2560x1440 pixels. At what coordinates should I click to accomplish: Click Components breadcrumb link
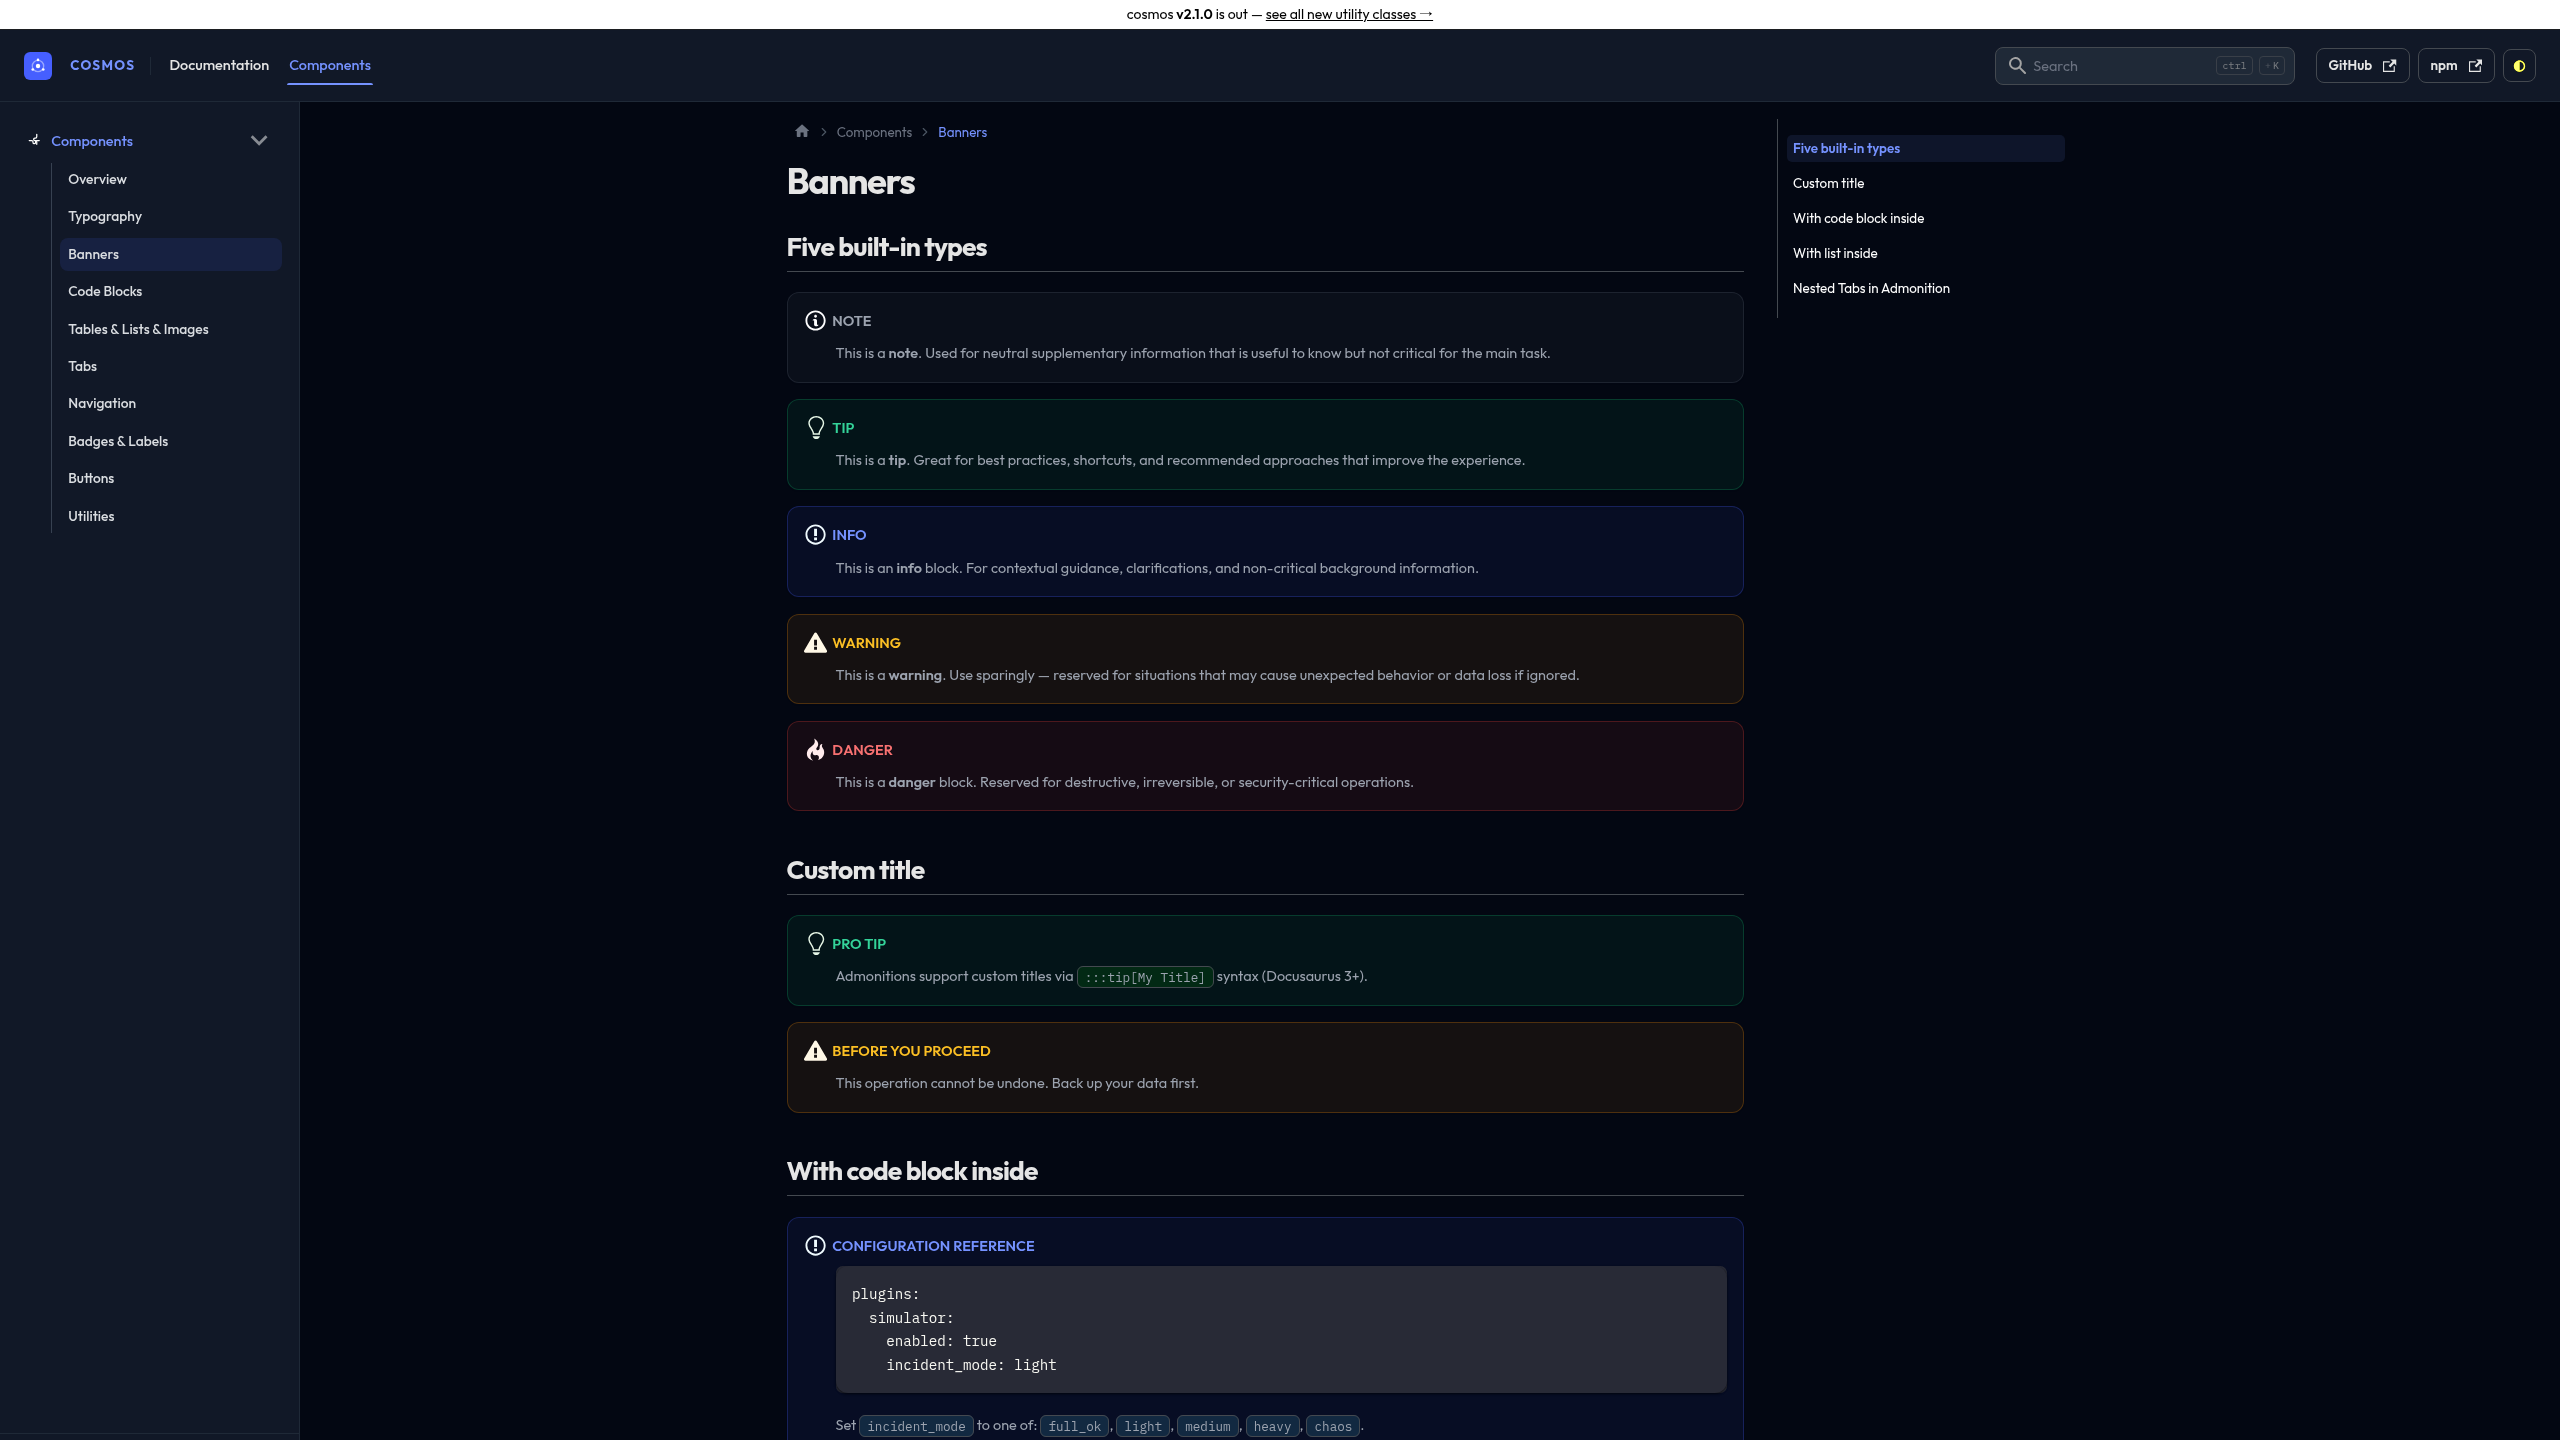(873, 132)
